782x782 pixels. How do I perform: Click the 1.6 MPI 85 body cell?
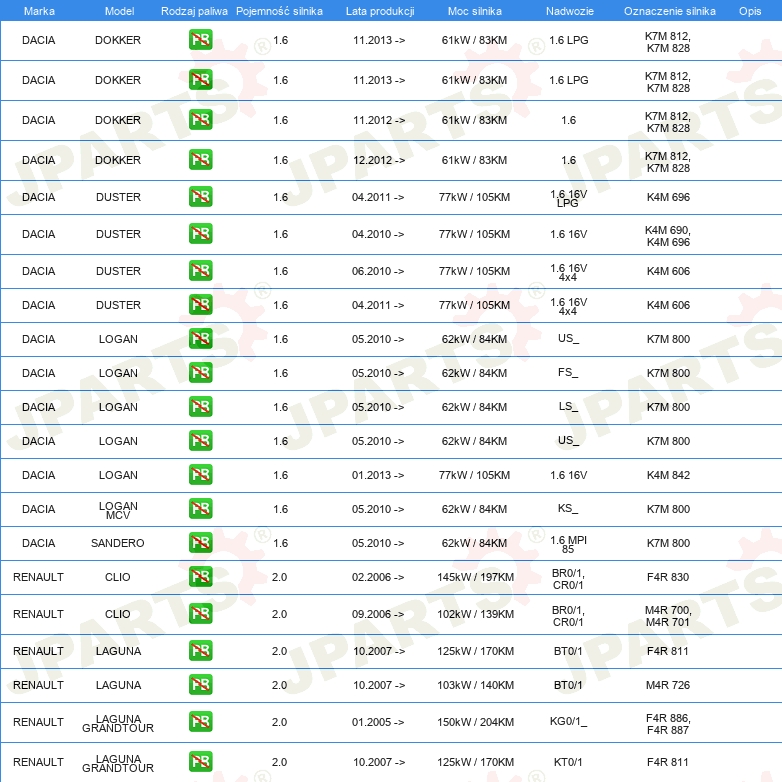pyautogui.click(x=569, y=545)
